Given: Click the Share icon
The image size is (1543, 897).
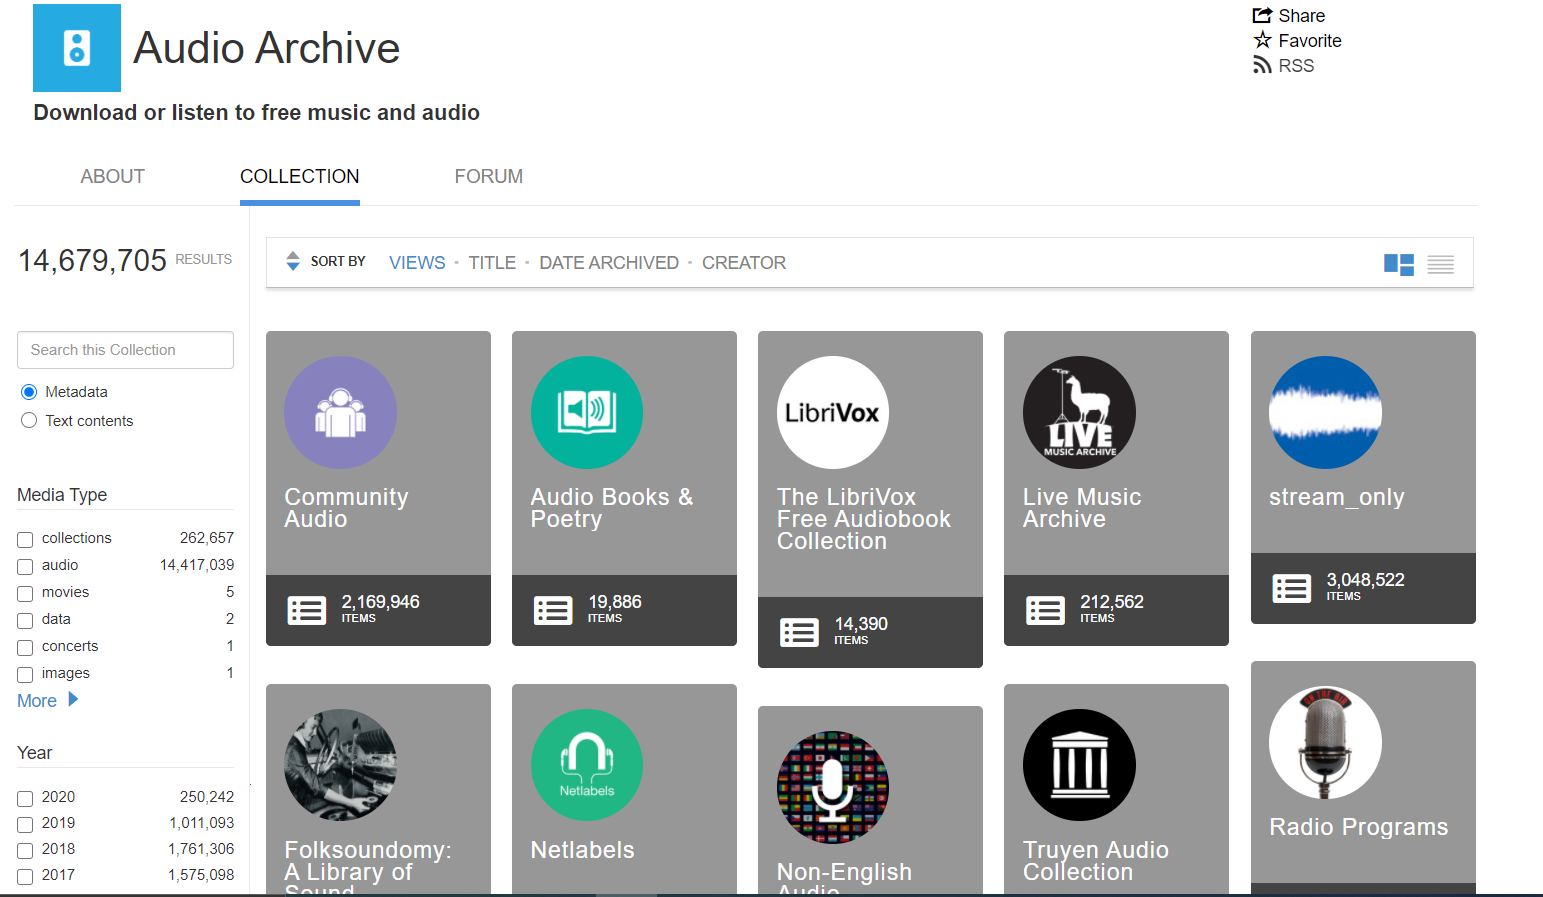Looking at the screenshot, I should (x=1262, y=15).
